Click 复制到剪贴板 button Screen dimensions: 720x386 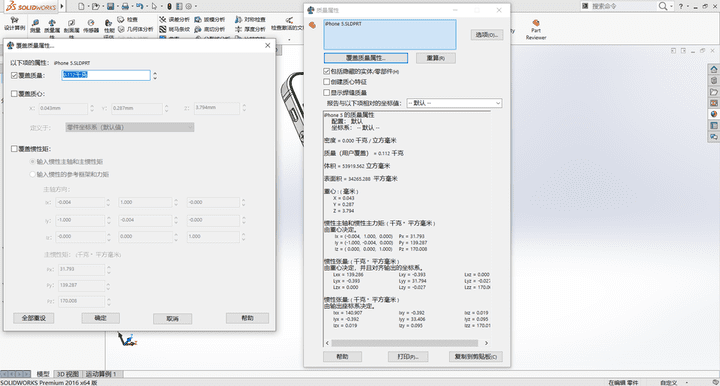point(475,357)
